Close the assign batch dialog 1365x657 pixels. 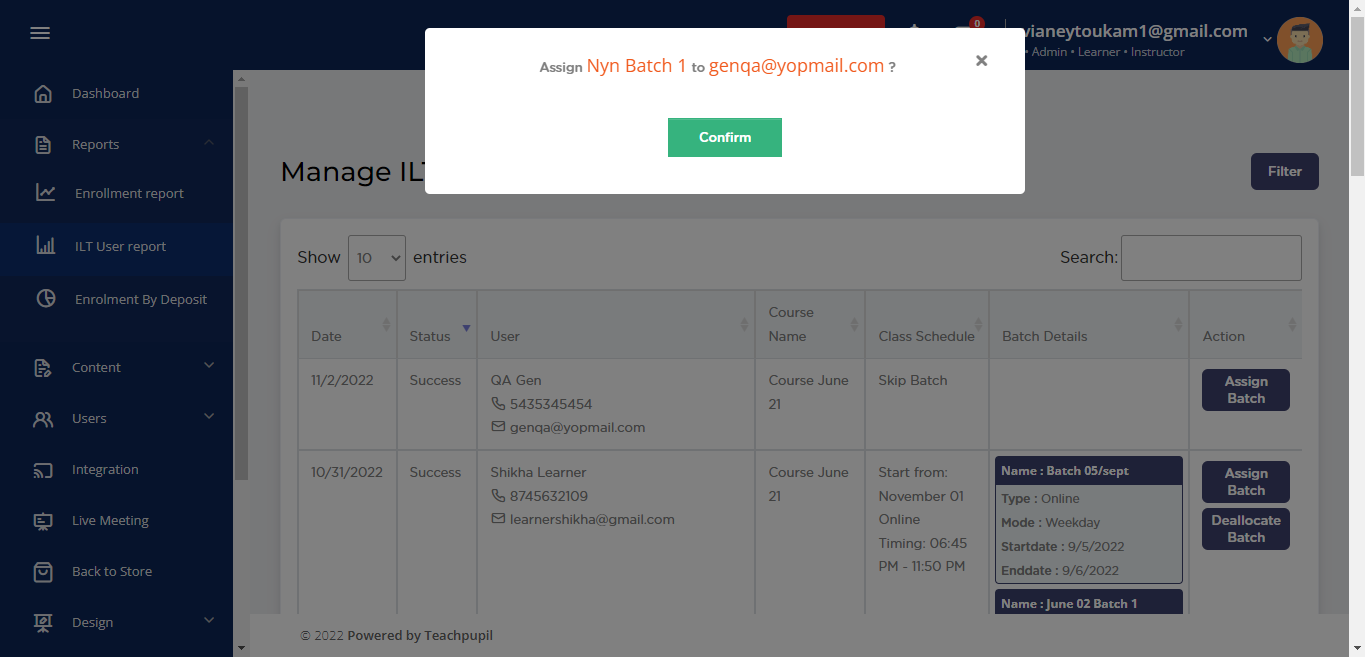tap(981, 61)
